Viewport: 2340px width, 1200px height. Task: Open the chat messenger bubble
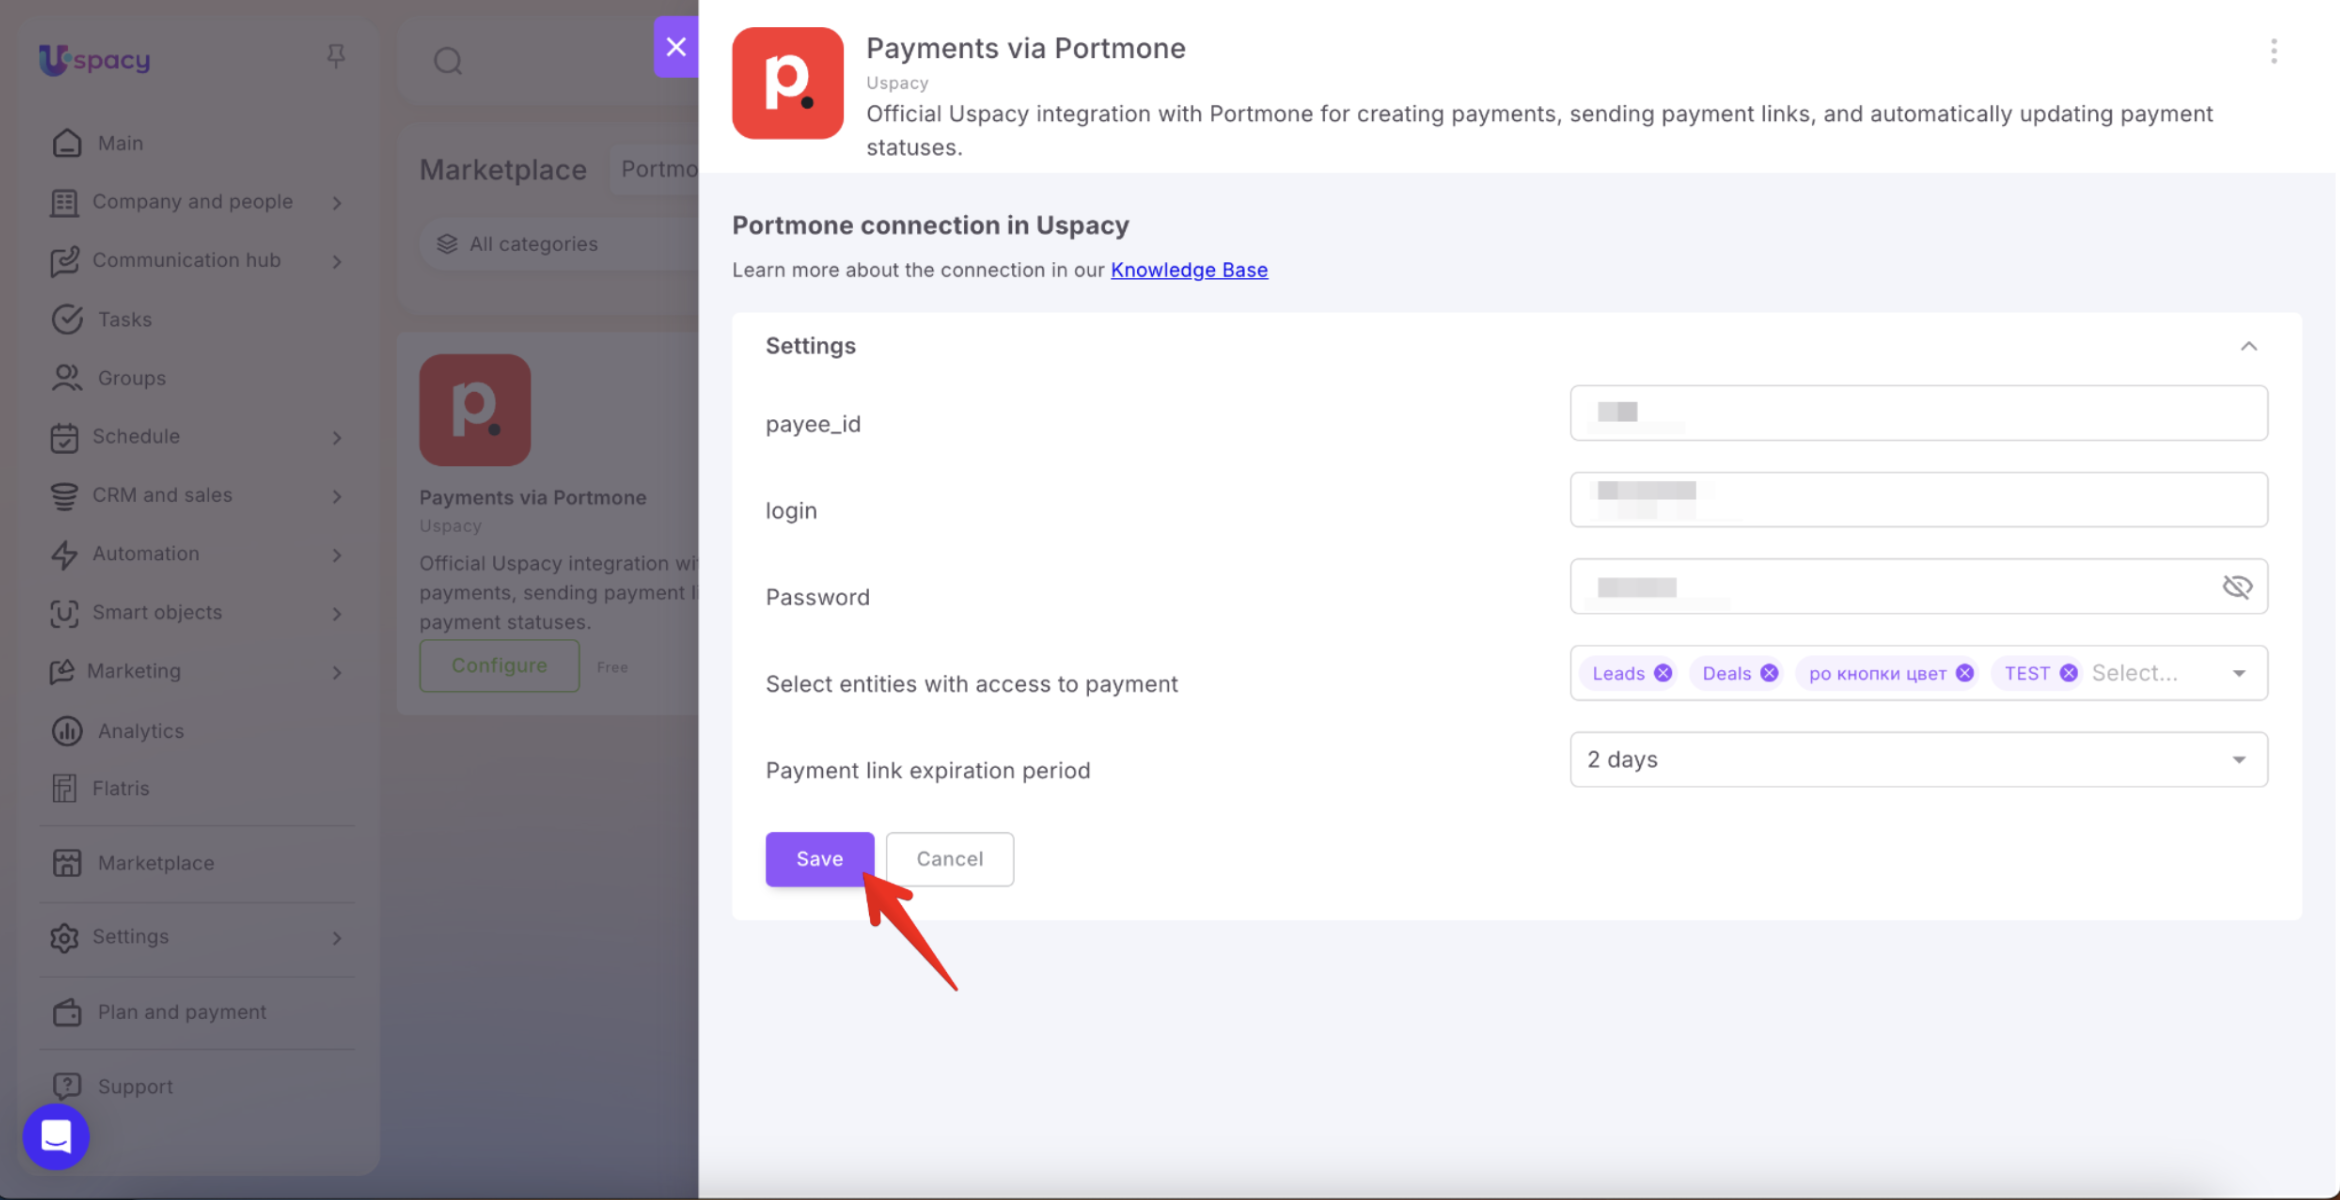pyautogui.click(x=56, y=1137)
